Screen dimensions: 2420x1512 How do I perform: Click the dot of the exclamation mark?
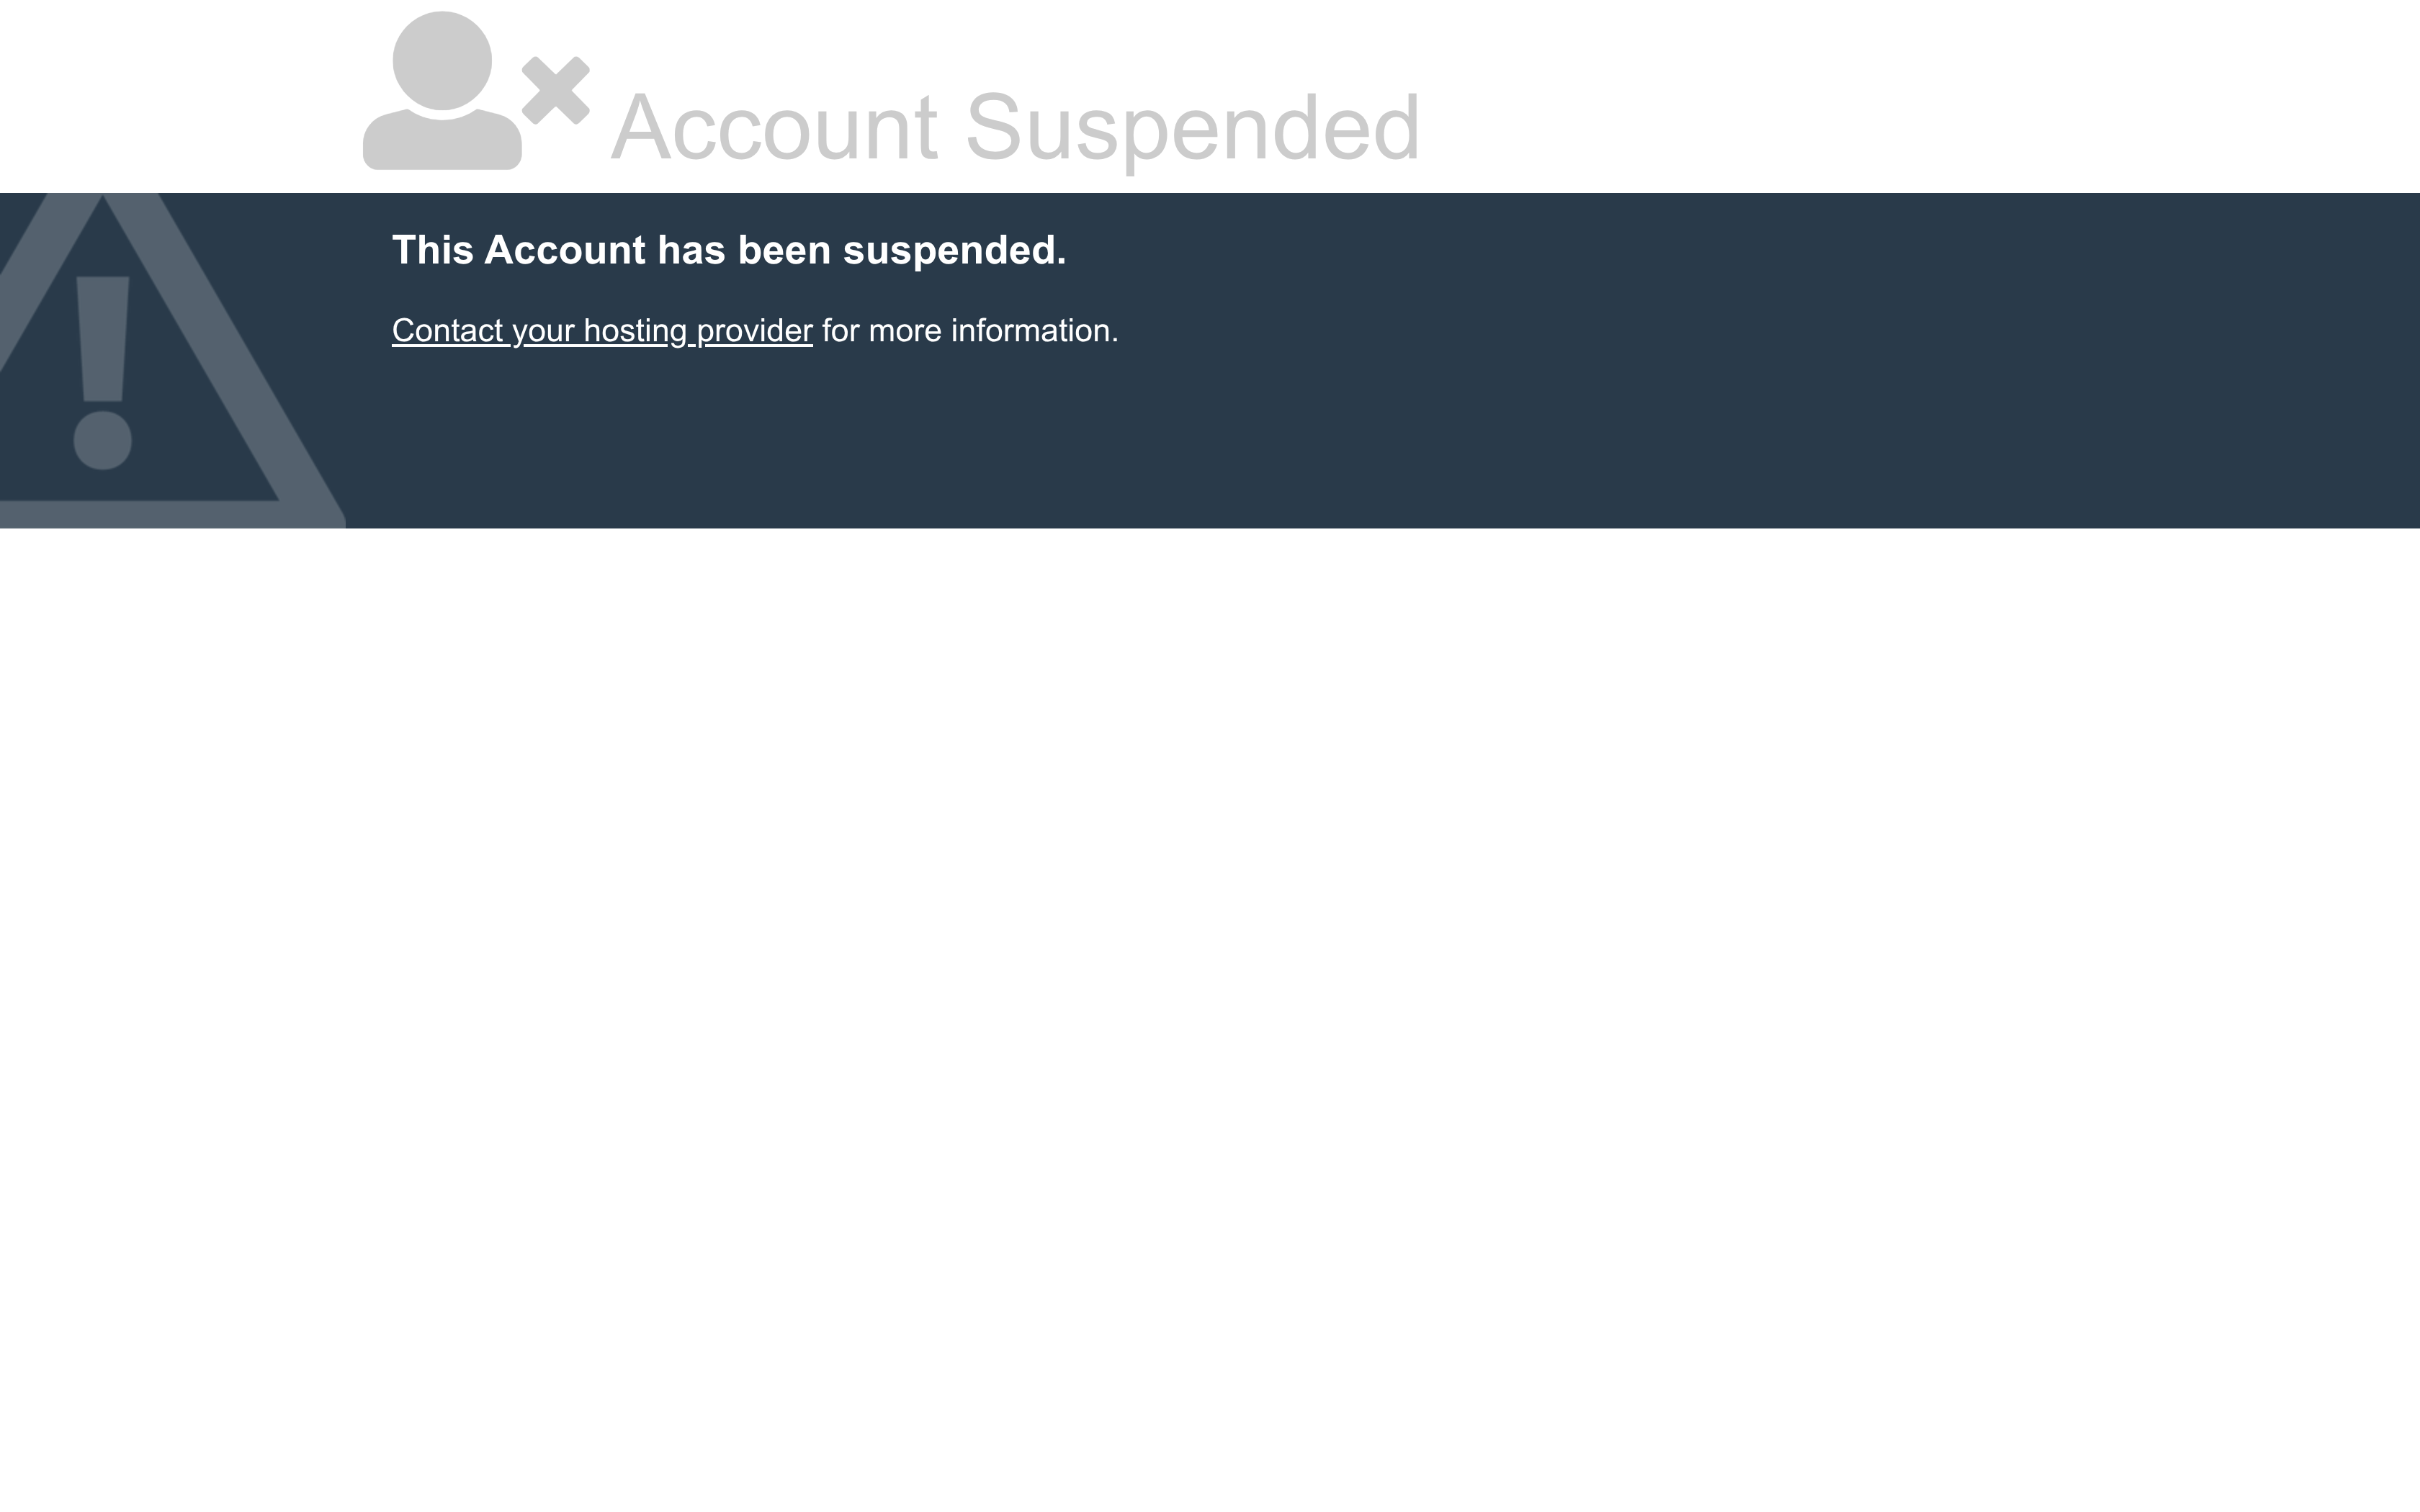pos(103,440)
